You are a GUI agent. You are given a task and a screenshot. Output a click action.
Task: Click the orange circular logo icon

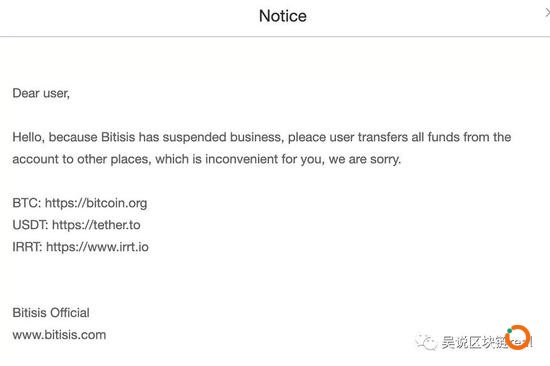(x=518, y=337)
